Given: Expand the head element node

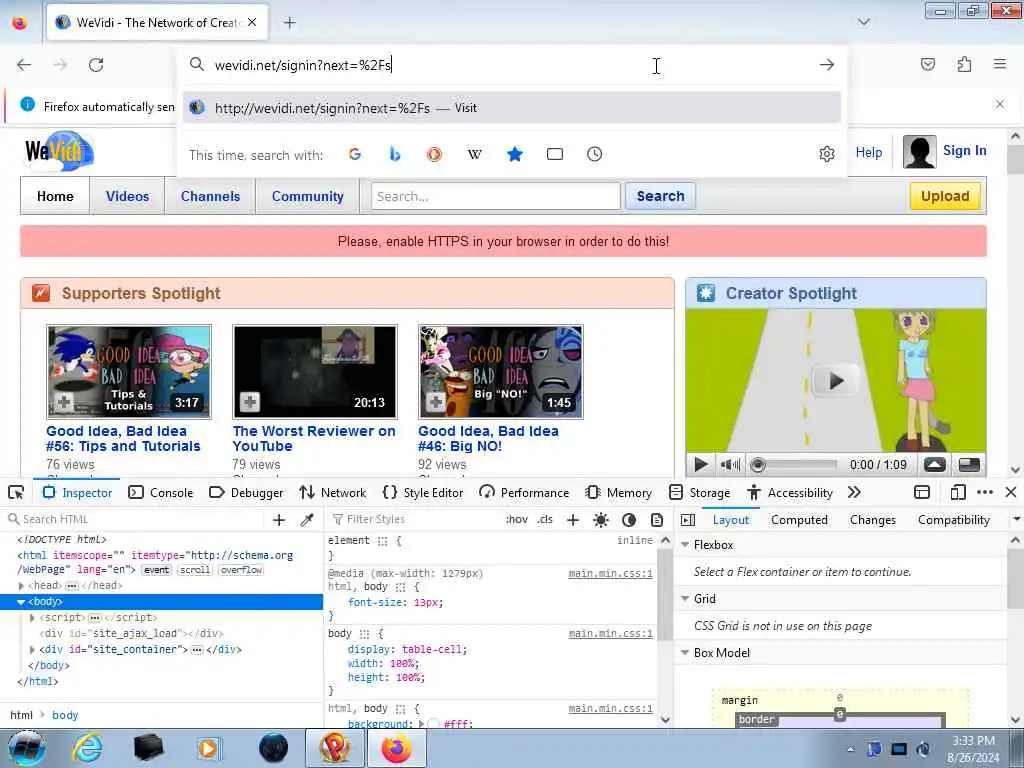Looking at the screenshot, I should click(x=21, y=586).
